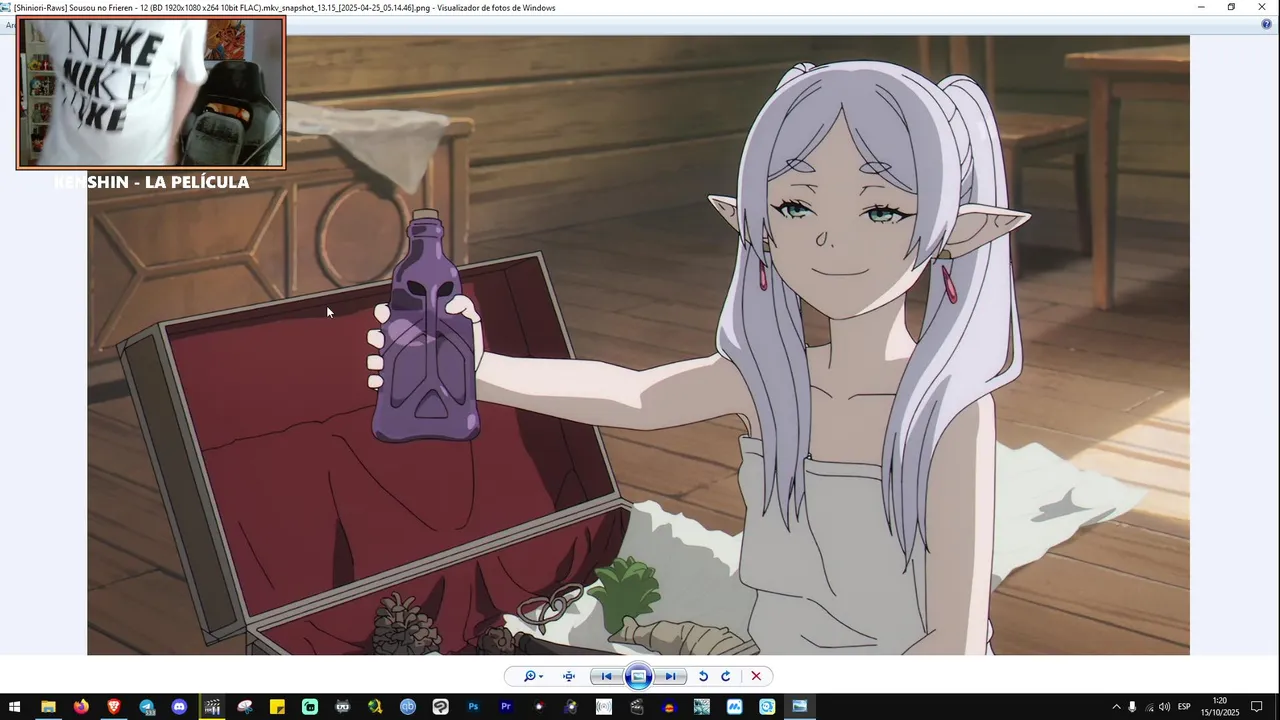Delete the photo with the red X
The width and height of the screenshot is (1280, 720).
(x=756, y=676)
